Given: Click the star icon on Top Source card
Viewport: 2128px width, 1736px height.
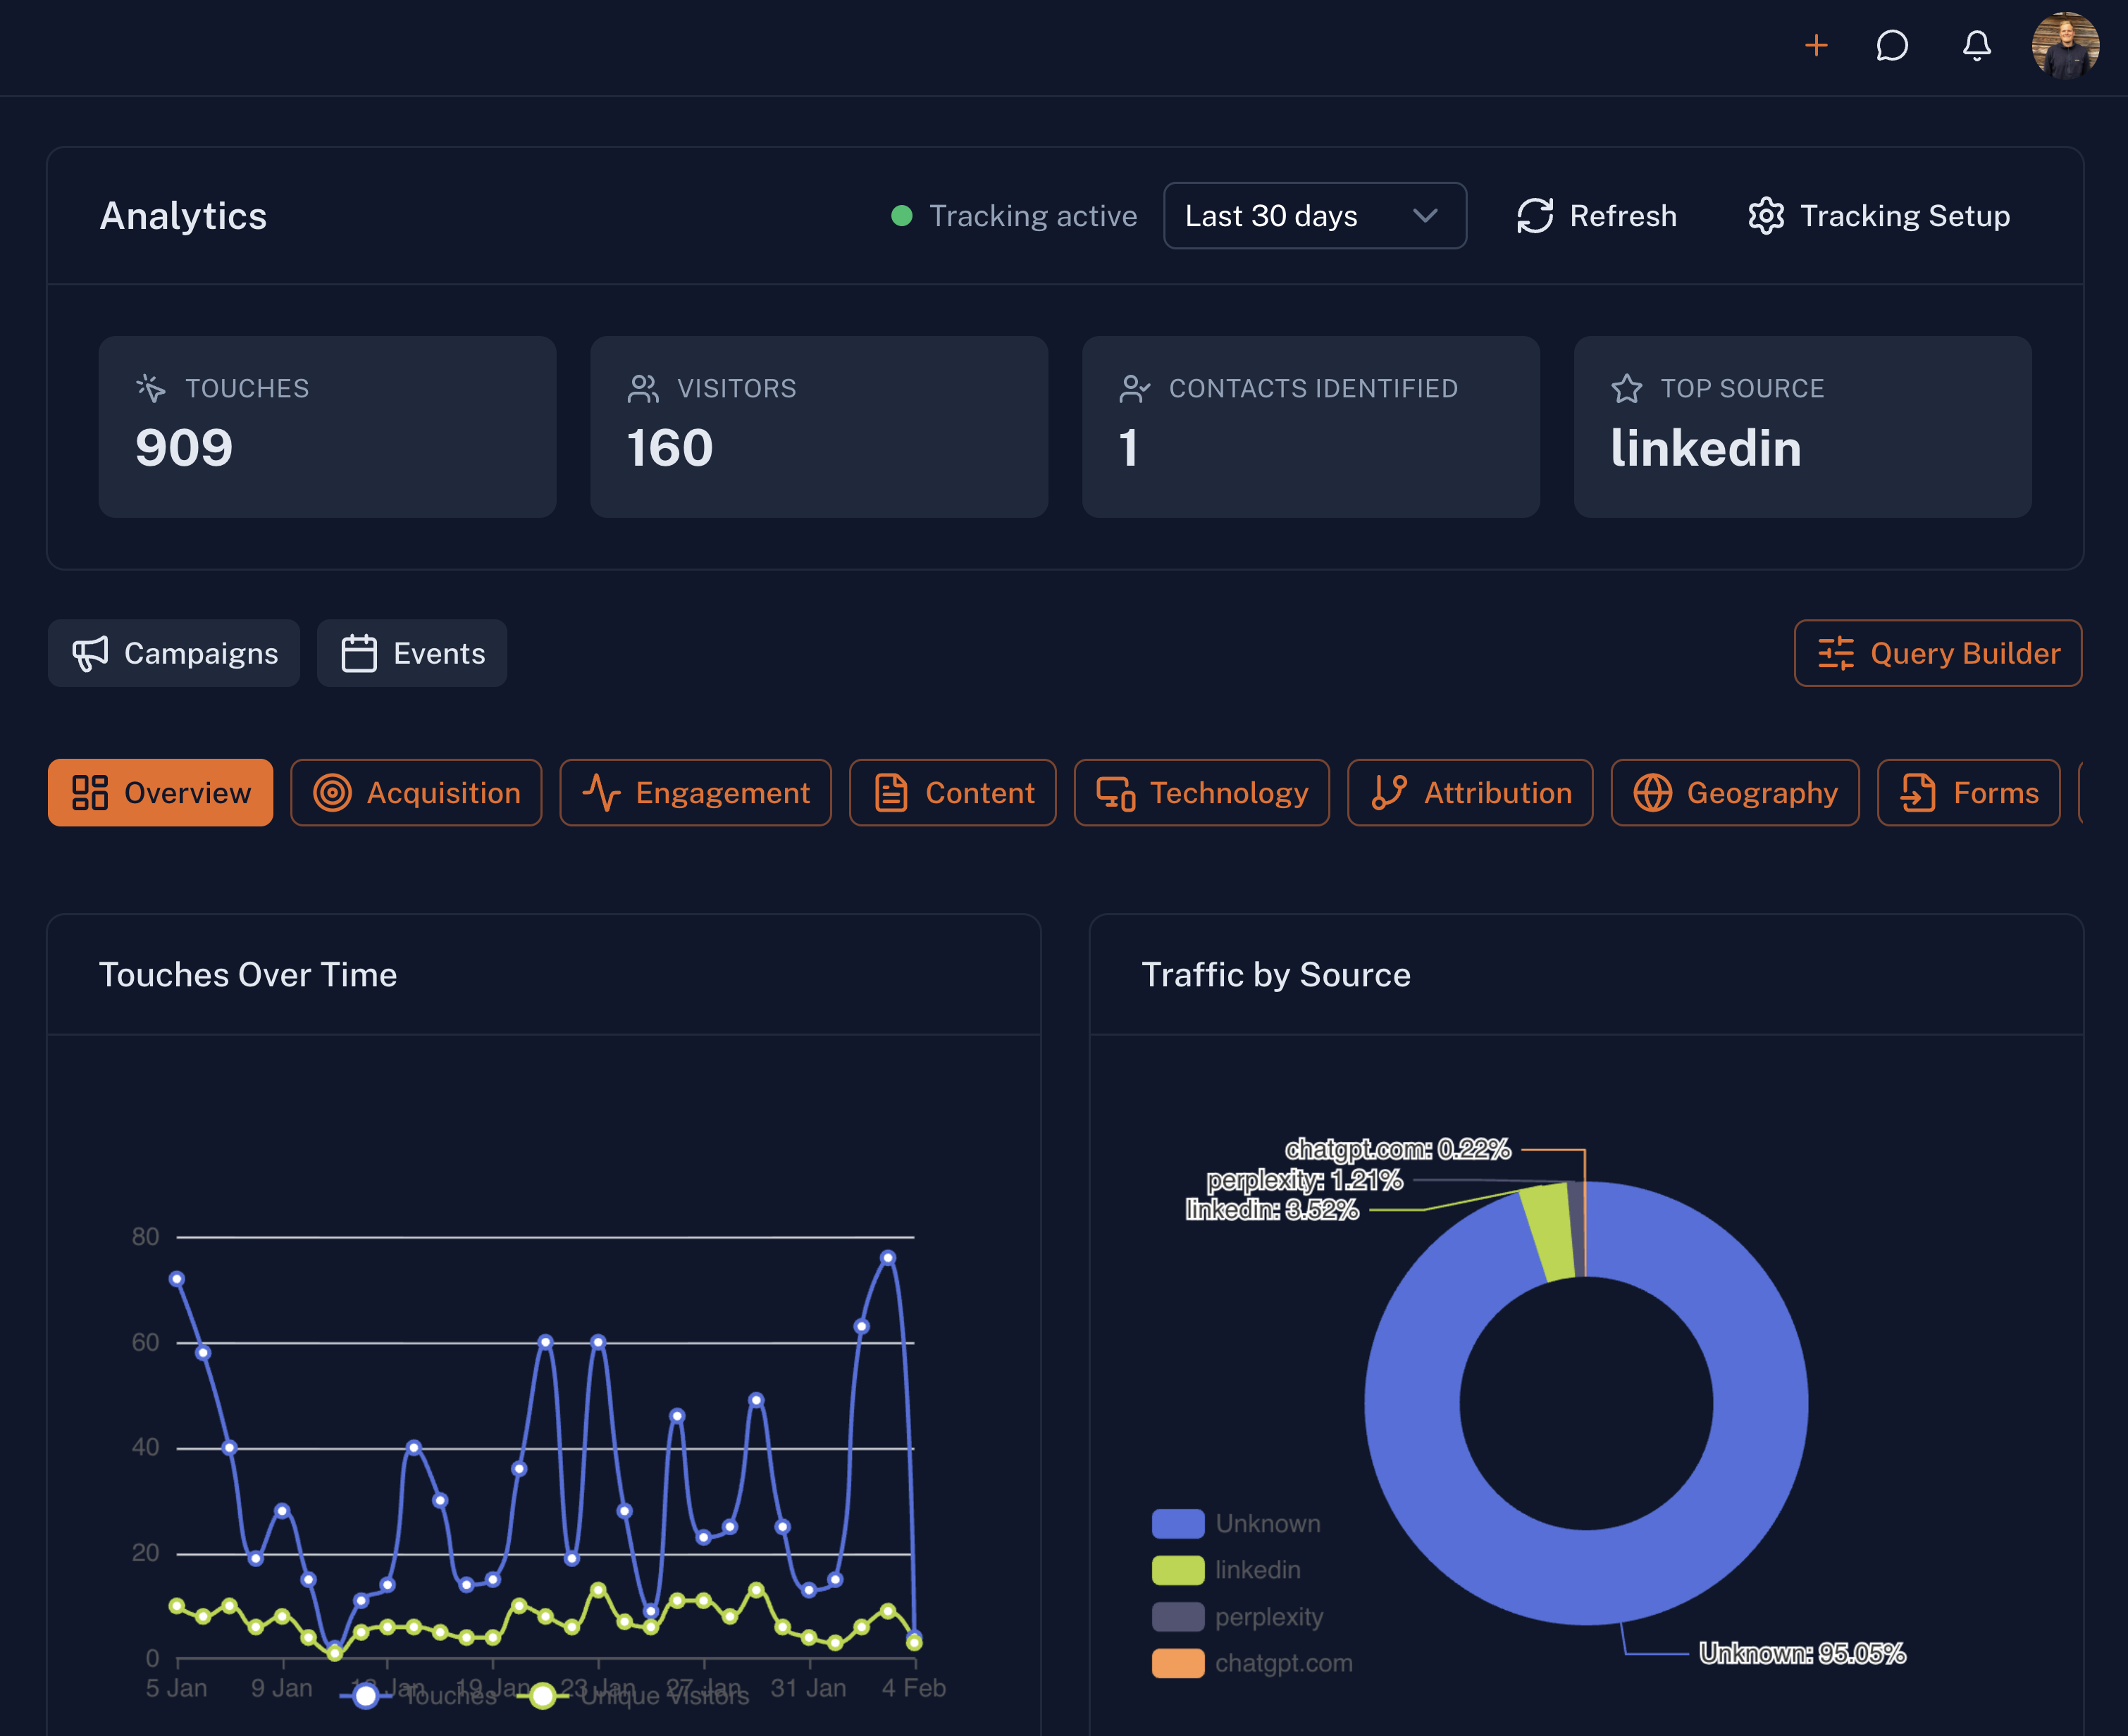Looking at the screenshot, I should coord(1628,389).
